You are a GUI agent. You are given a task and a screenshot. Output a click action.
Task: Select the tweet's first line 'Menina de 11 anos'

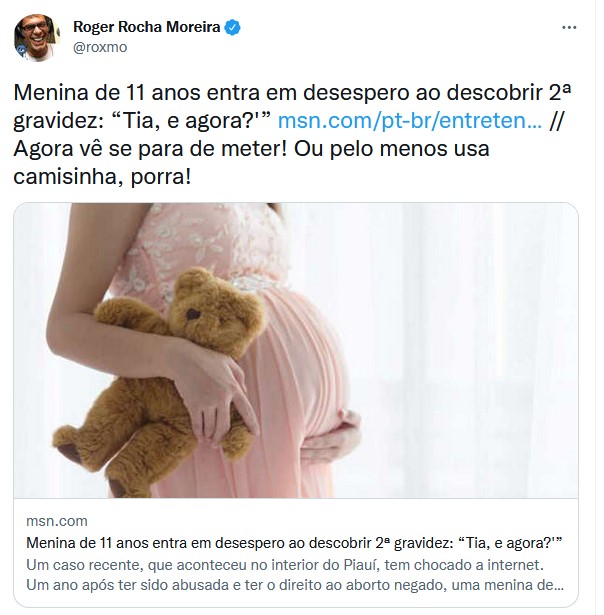point(292,93)
